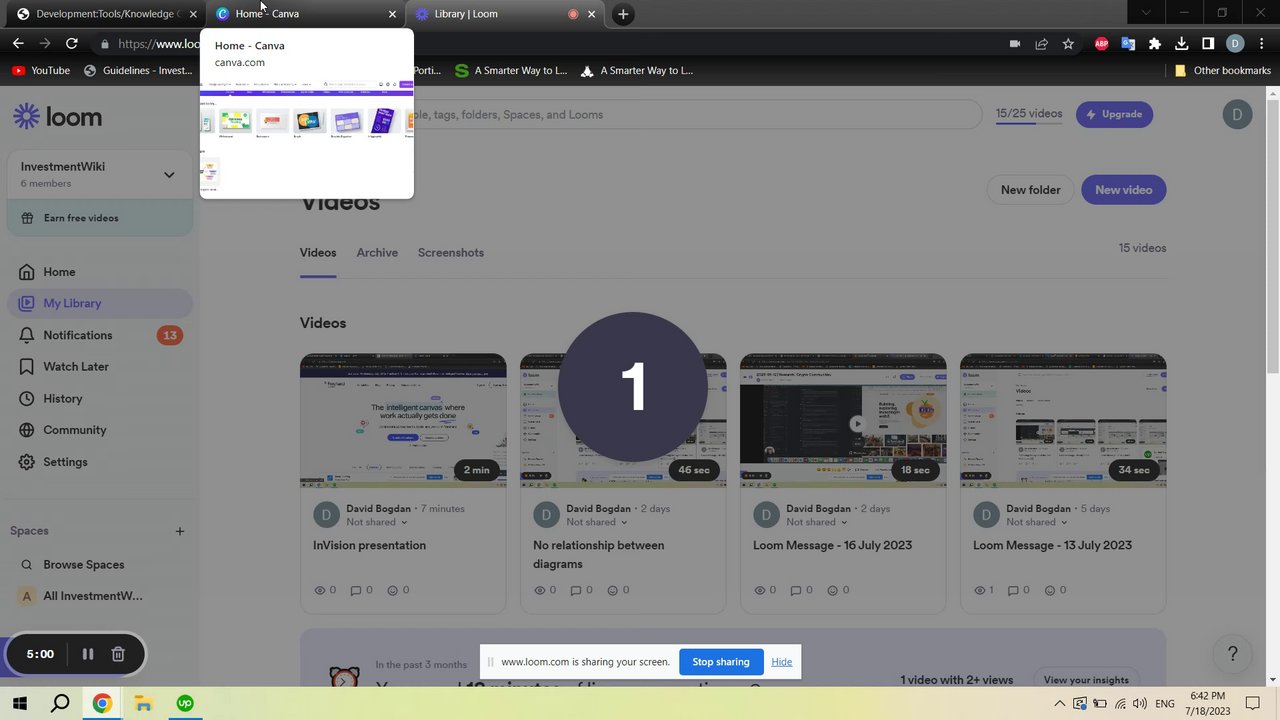1280x720 pixels.
Task: Open the Windows notification center
Action: (x=1253, y=704)
